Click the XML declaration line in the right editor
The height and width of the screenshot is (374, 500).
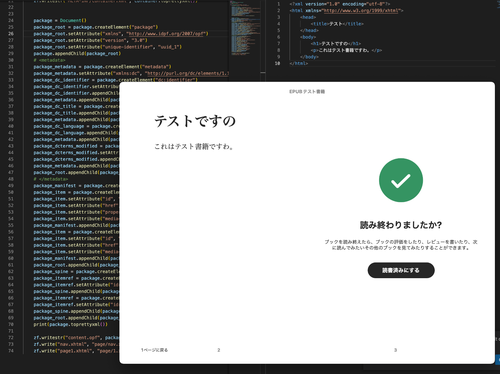(340, 4)
